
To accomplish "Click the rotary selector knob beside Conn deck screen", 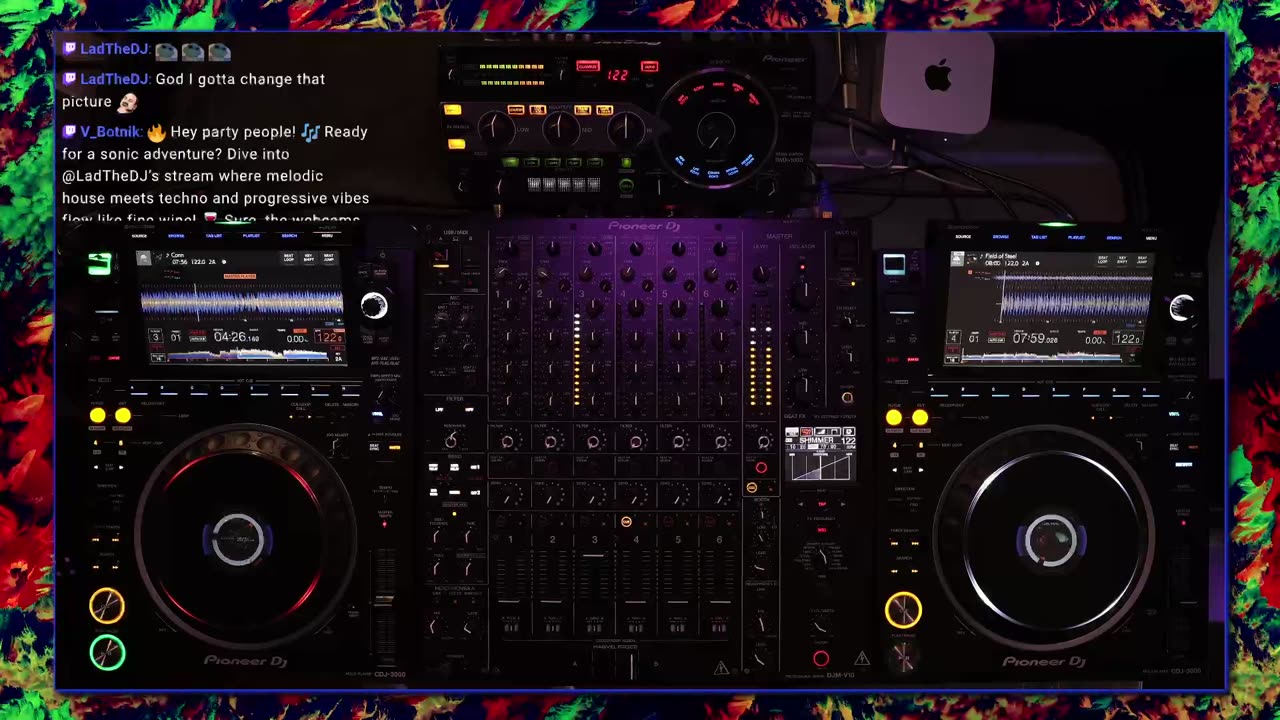I will [374, 306].
